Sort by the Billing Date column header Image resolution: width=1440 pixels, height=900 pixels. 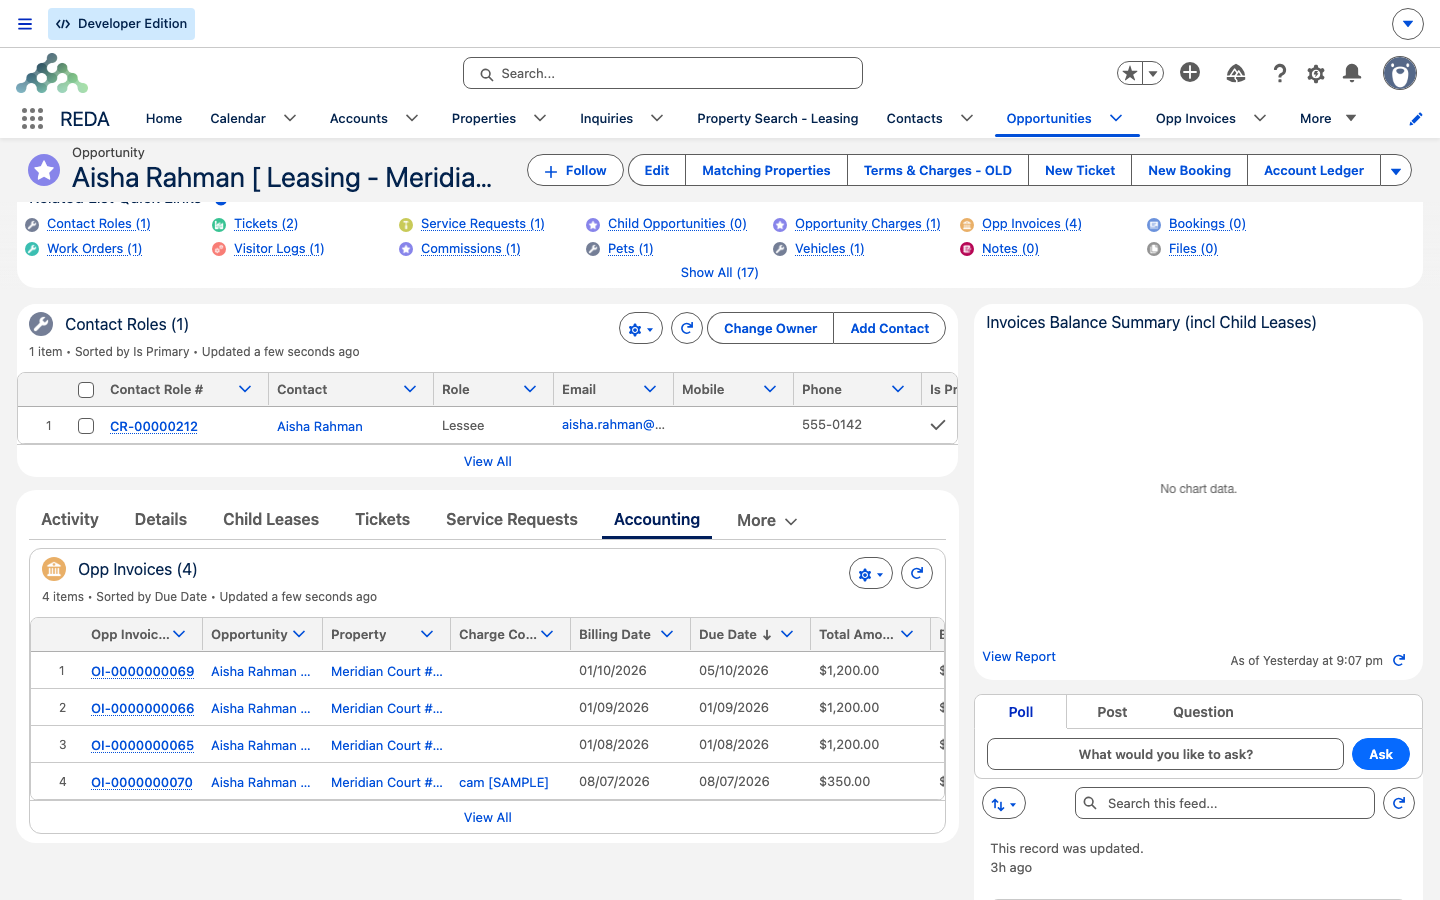[615, 634]
